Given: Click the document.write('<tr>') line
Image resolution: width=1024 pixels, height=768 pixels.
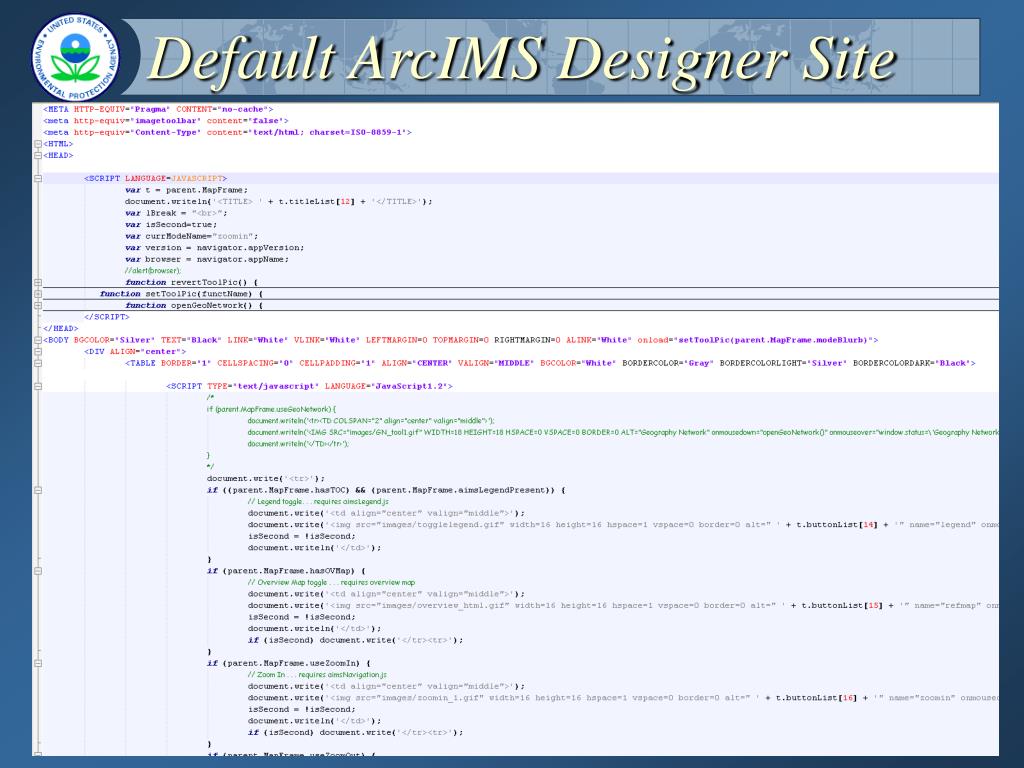Looking at the screenshot, I should point(266,479).
